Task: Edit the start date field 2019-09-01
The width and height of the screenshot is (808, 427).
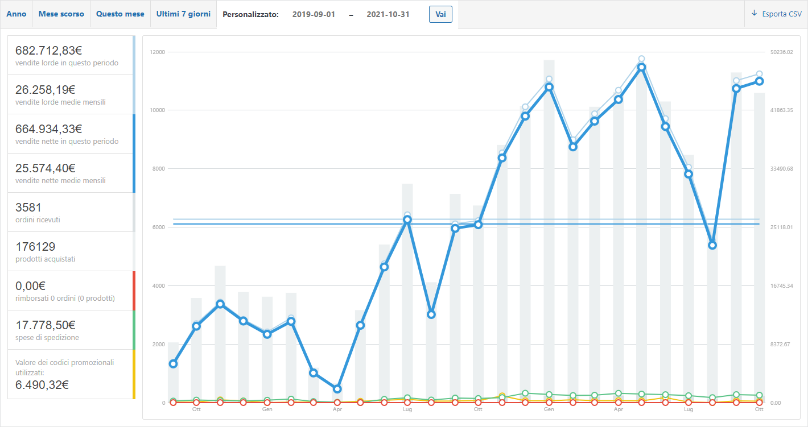Action: (314, 14)
